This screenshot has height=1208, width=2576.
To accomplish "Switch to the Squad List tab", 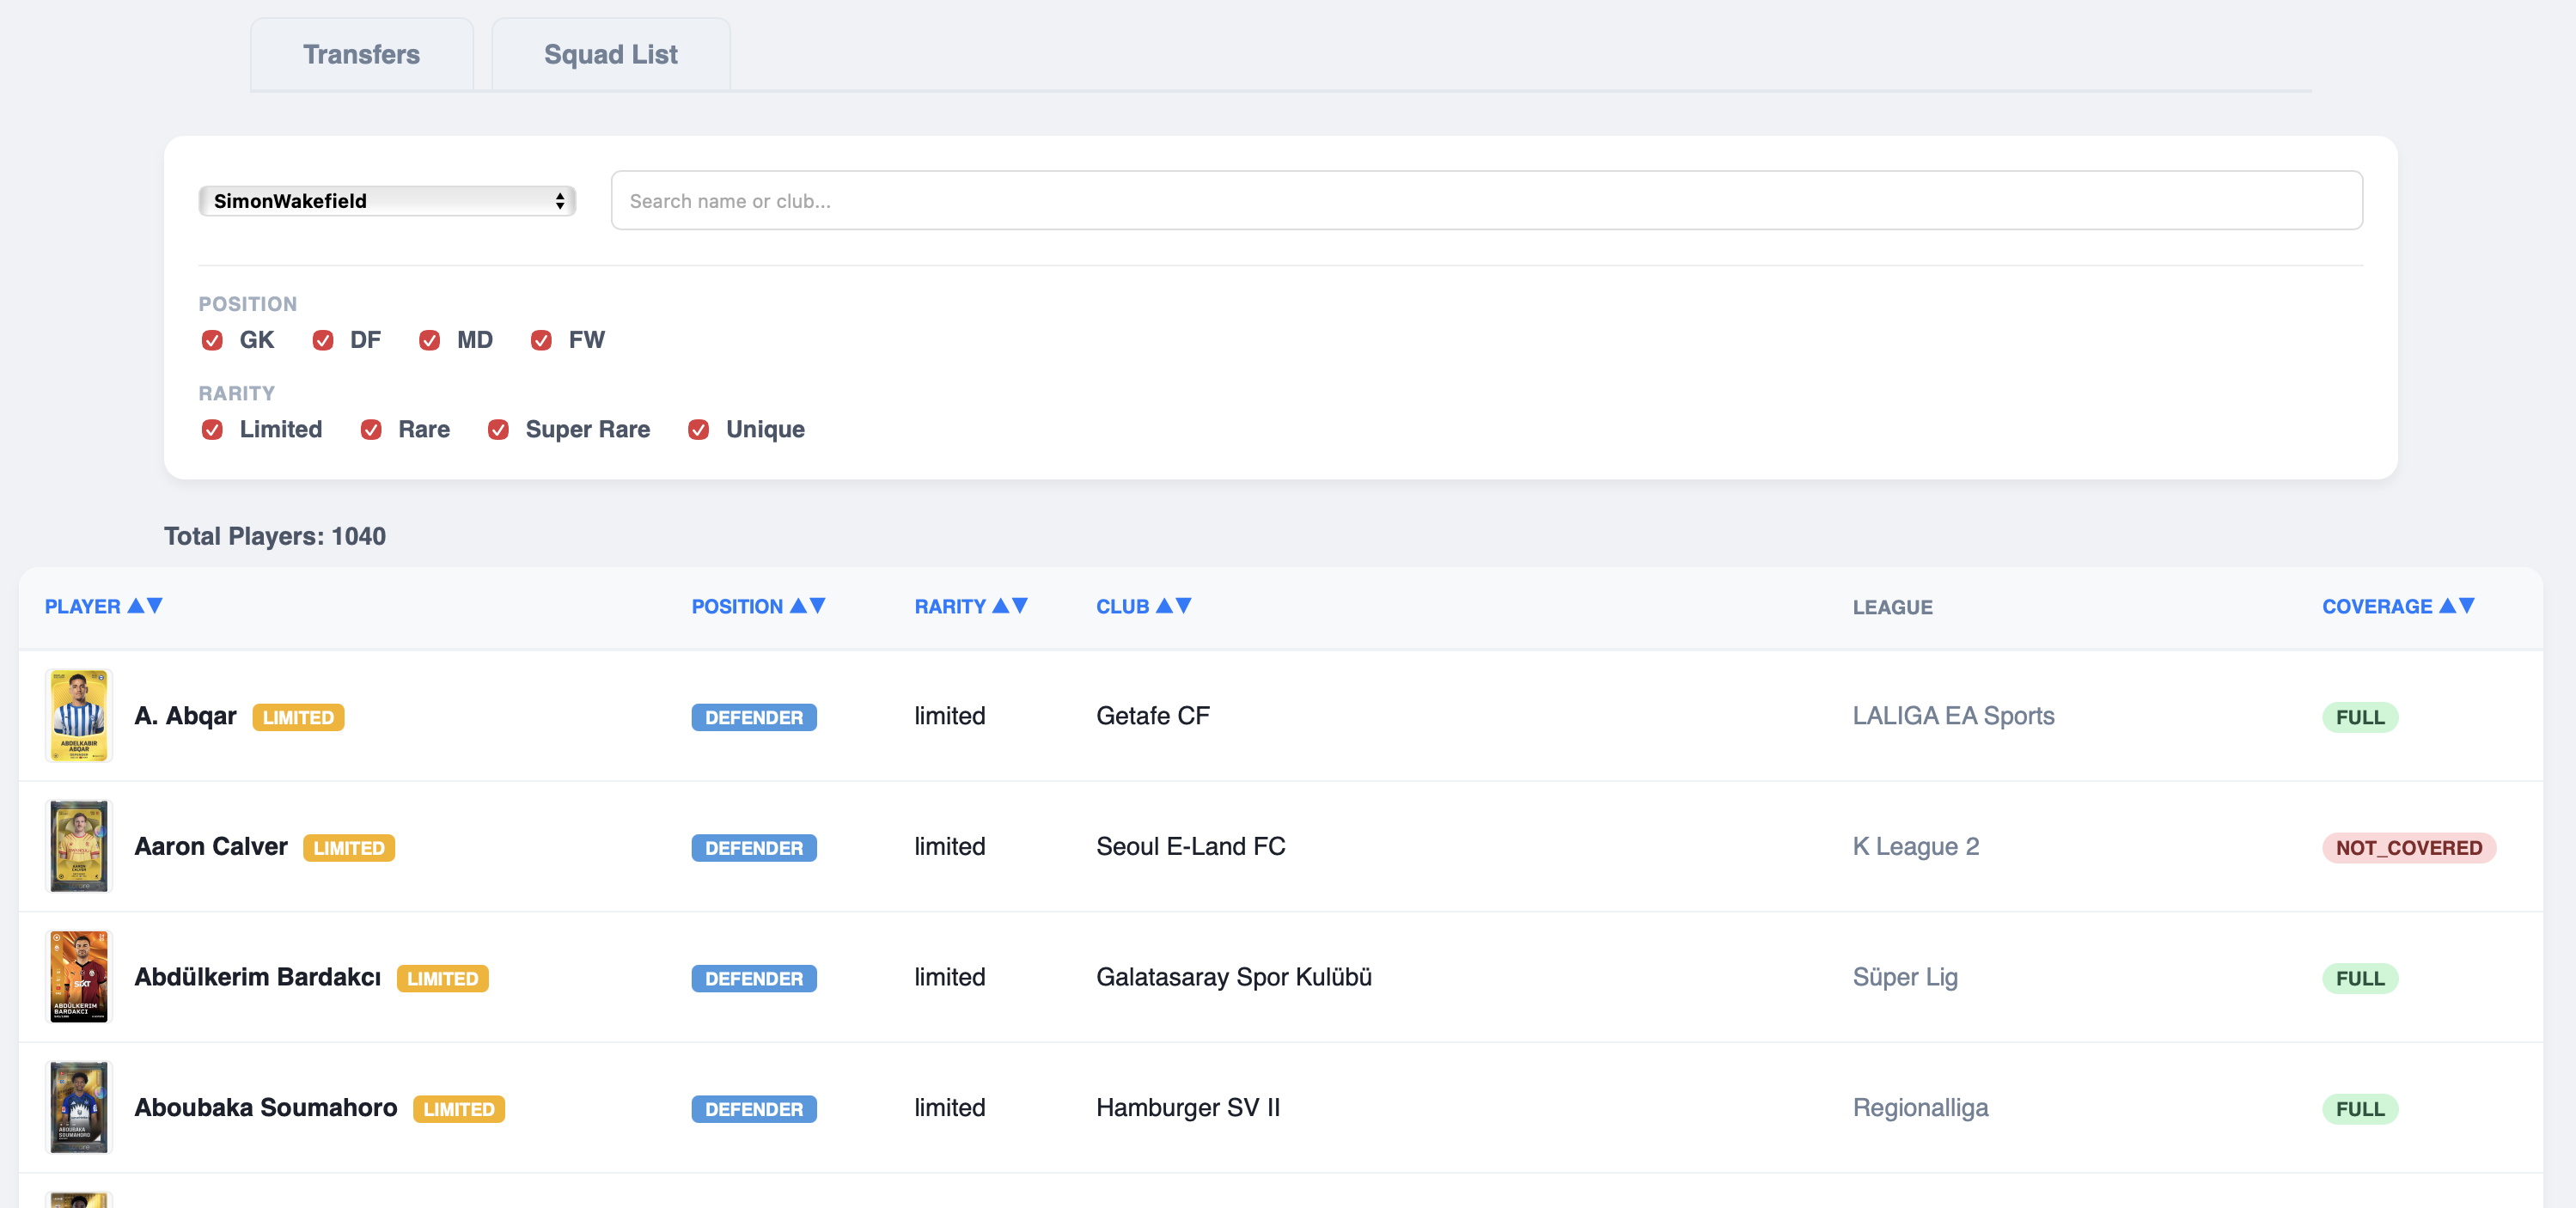I will click(x=610, y=54).
